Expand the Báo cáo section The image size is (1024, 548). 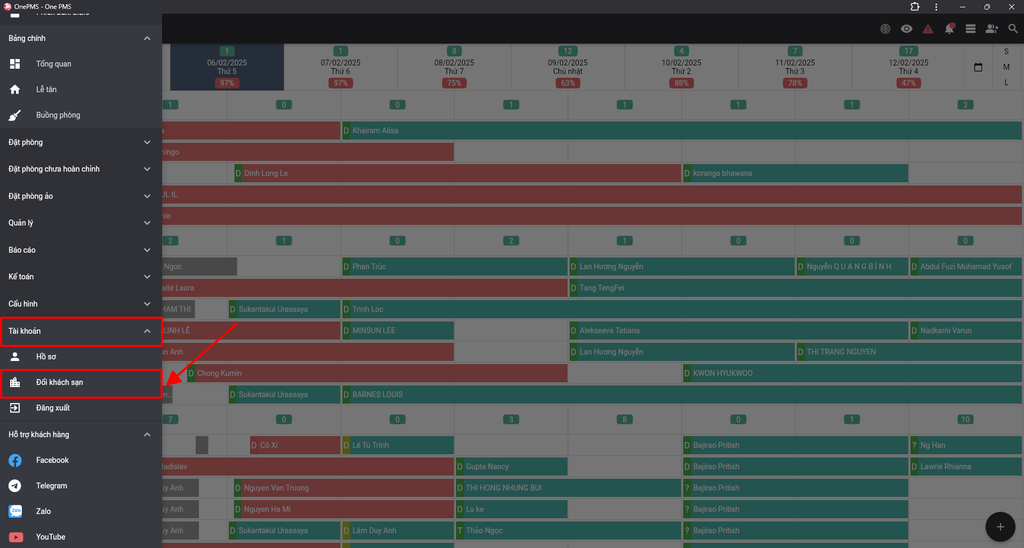[81, 250]
